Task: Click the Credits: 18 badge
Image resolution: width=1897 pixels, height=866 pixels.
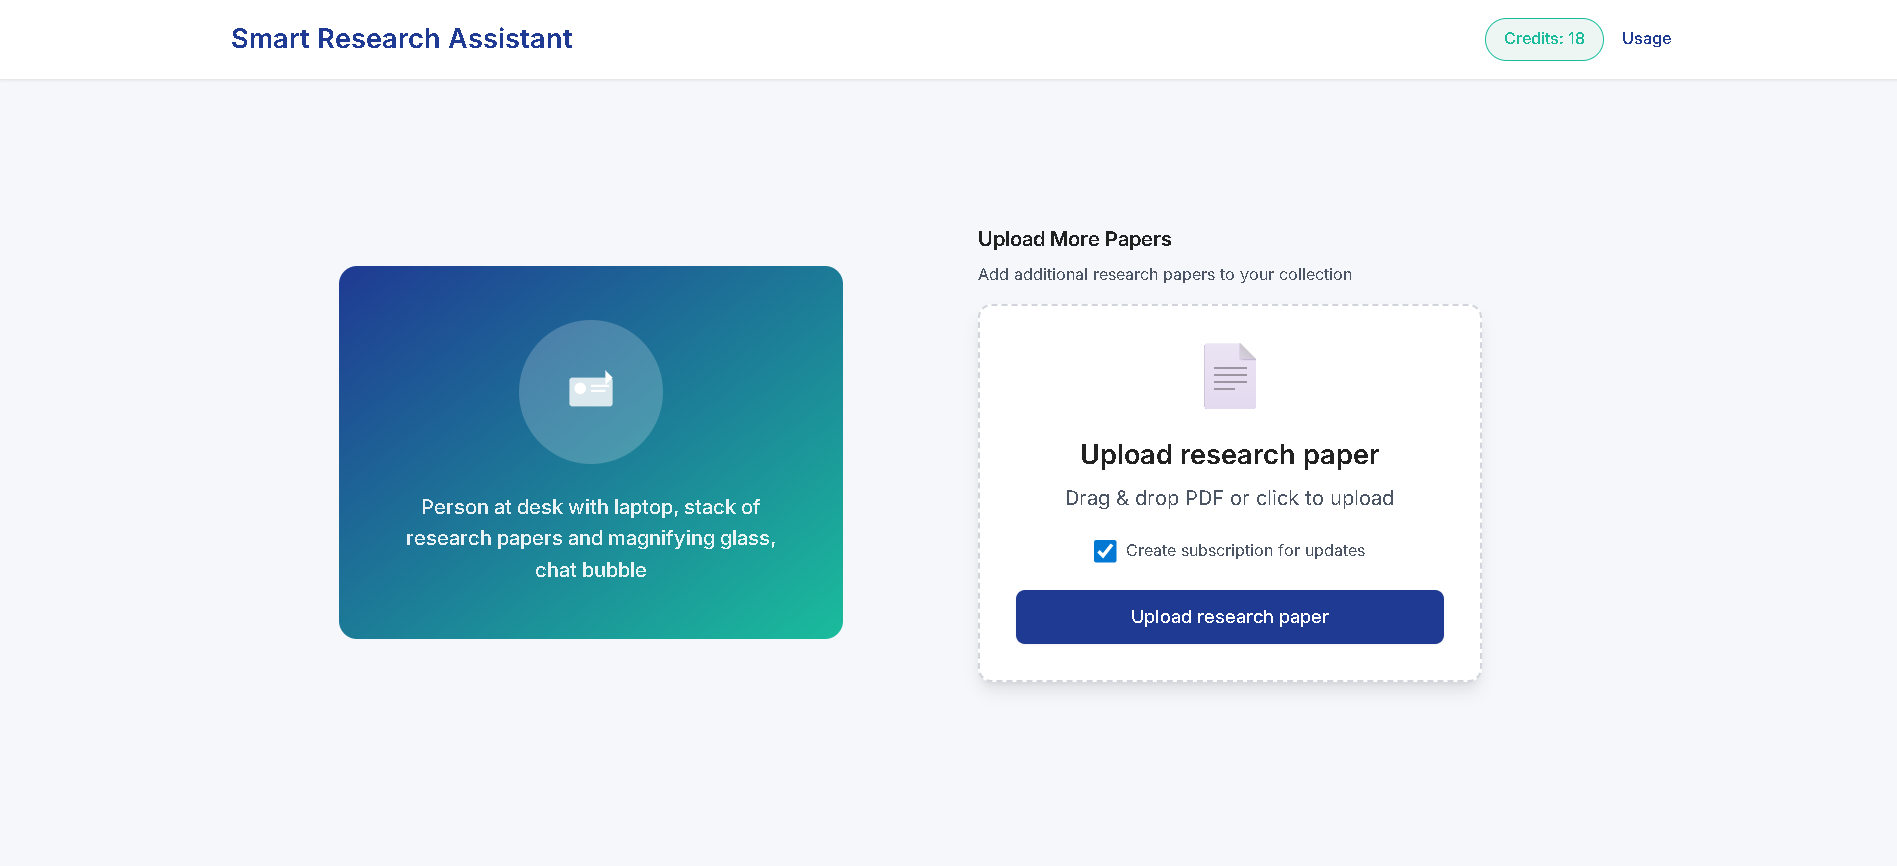Action: (1544, 39)
